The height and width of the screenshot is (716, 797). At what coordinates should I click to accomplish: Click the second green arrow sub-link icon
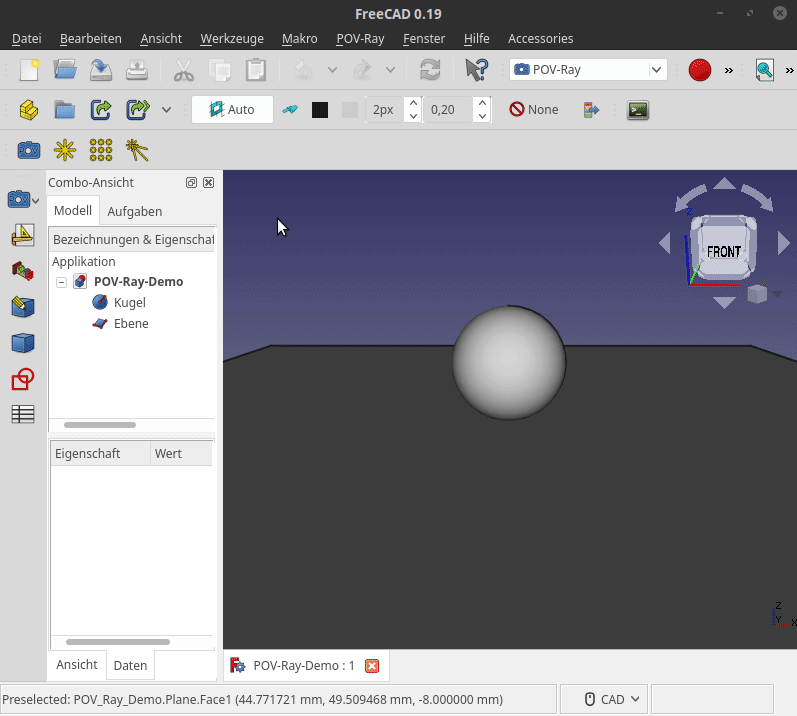[137, 110]
